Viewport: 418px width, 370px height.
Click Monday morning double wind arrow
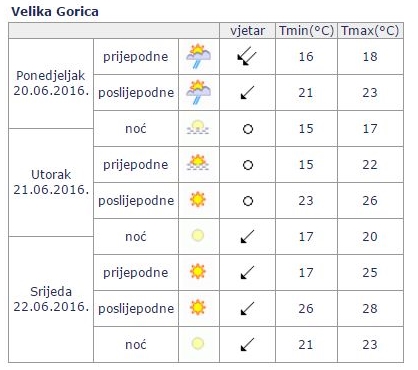[x=247, y=57]
